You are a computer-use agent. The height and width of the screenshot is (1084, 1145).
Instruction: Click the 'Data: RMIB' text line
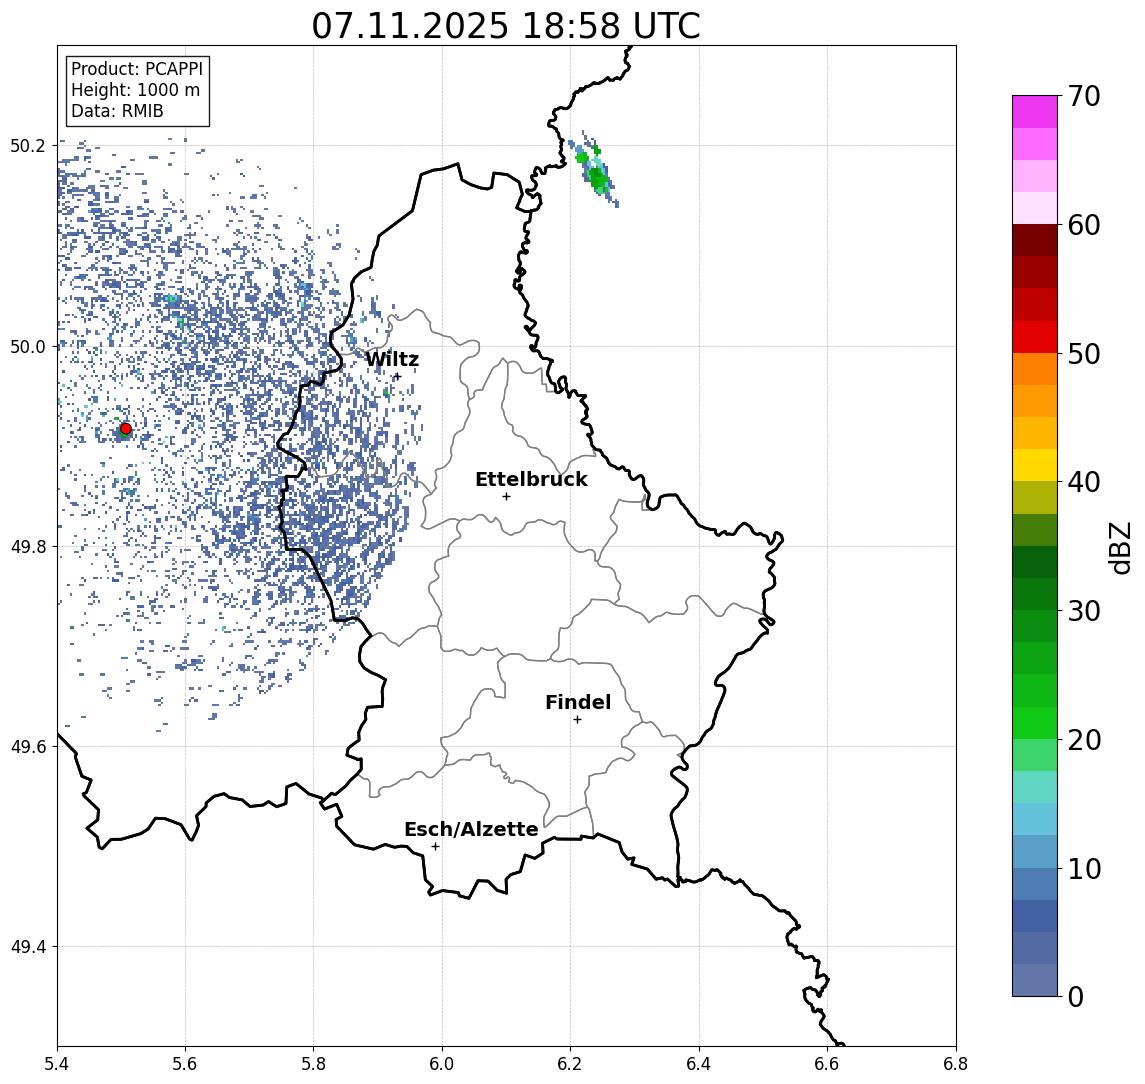point(117,112)
